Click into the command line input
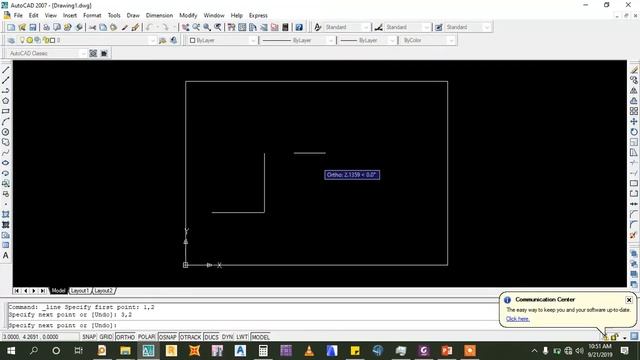 tap(253, 326)
